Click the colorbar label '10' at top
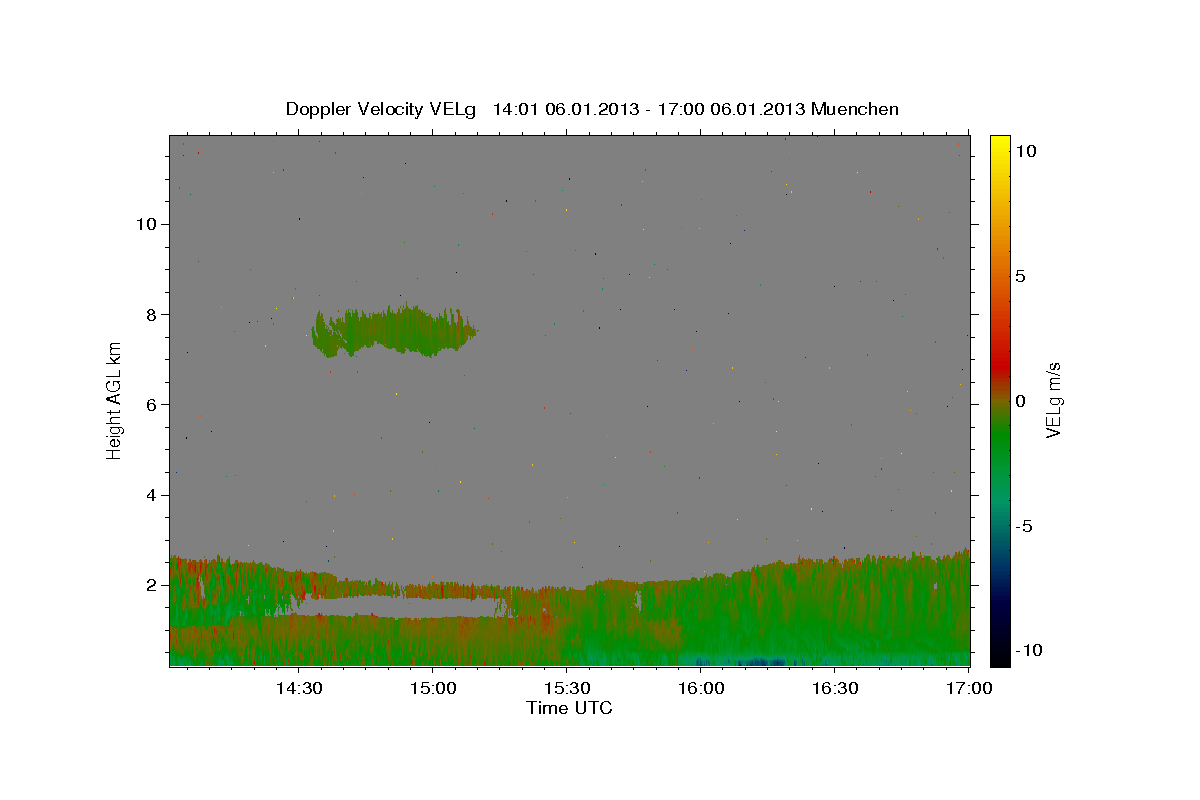 1025,151
